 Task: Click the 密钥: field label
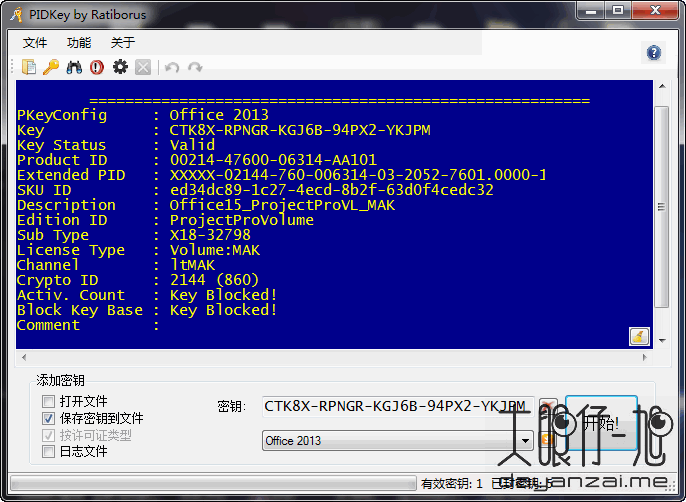232,407
